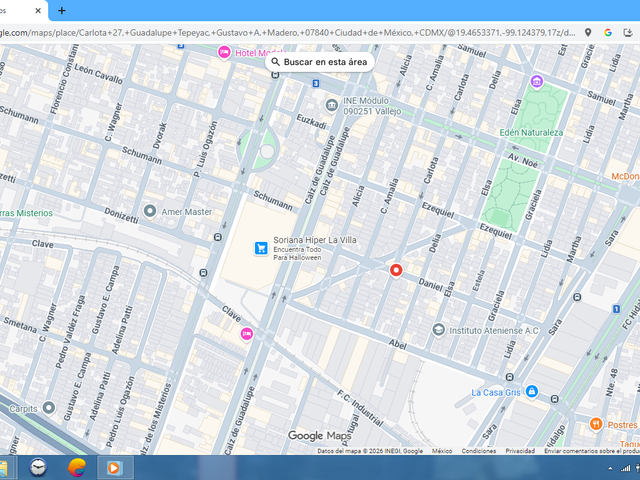This screenshot has height=480, width=640.
Task: Click the 'F.C. Industrial' street label
Action: click(x=360, y=408)
